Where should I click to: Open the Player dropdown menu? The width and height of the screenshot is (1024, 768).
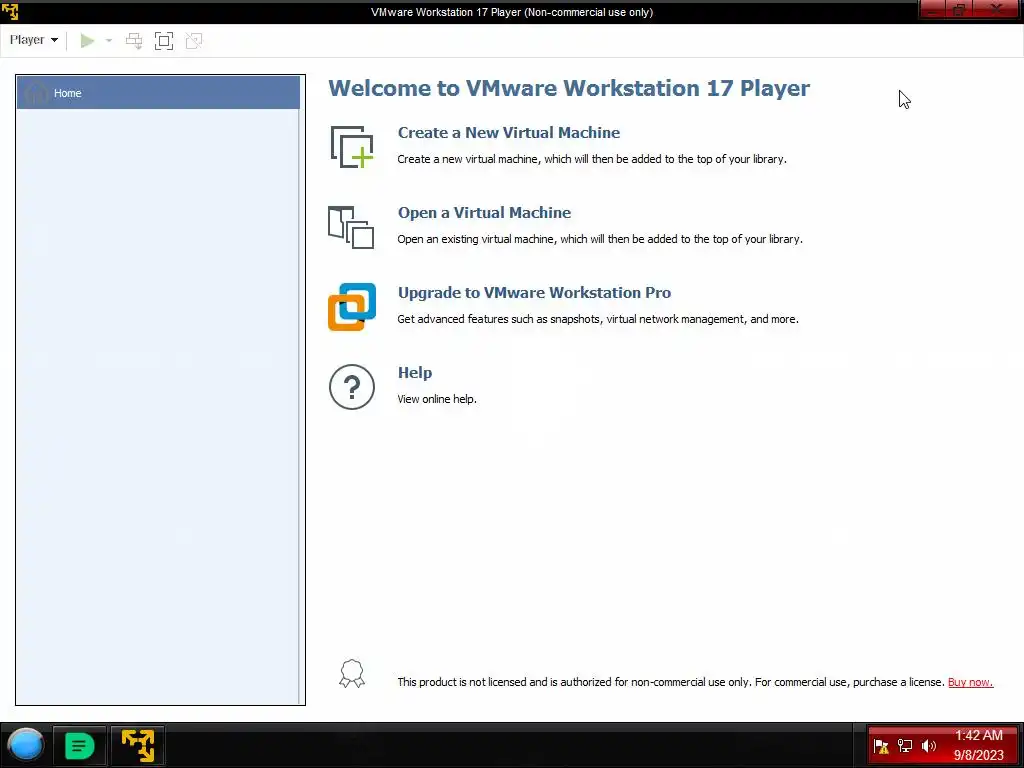(33, 40)
